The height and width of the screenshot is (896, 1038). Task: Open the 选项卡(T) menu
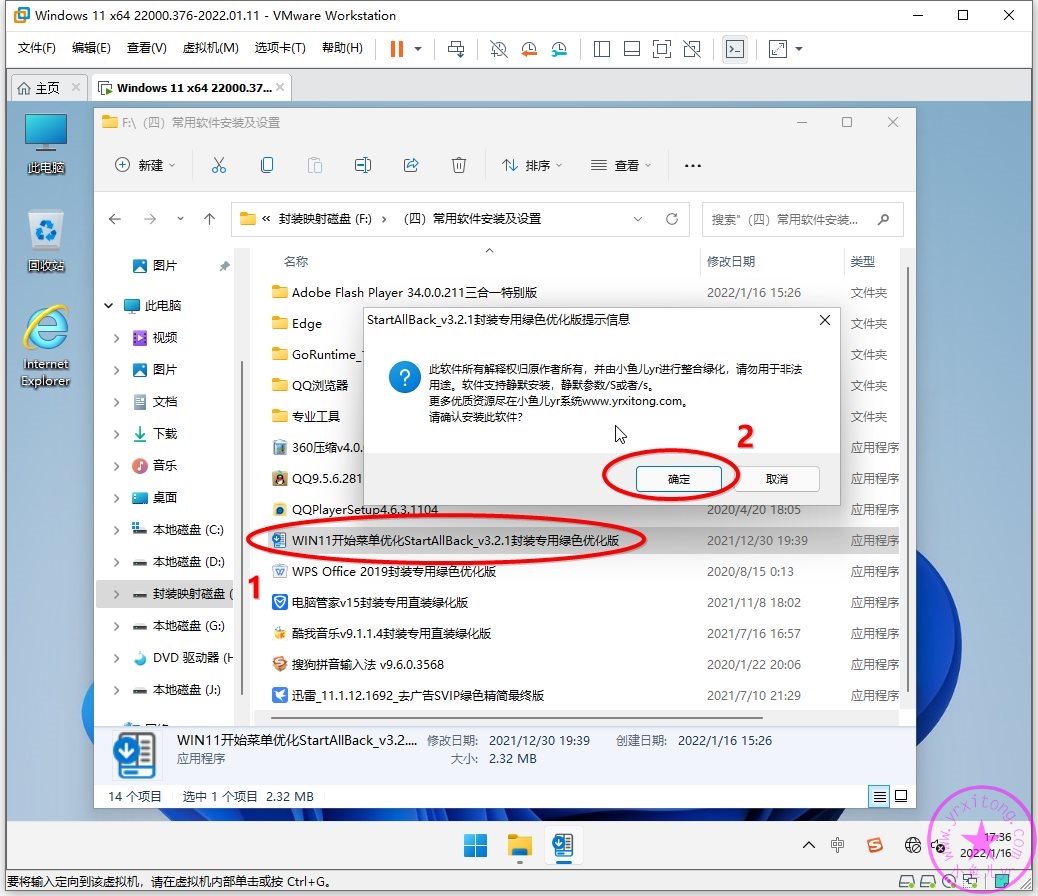[280, 48]
